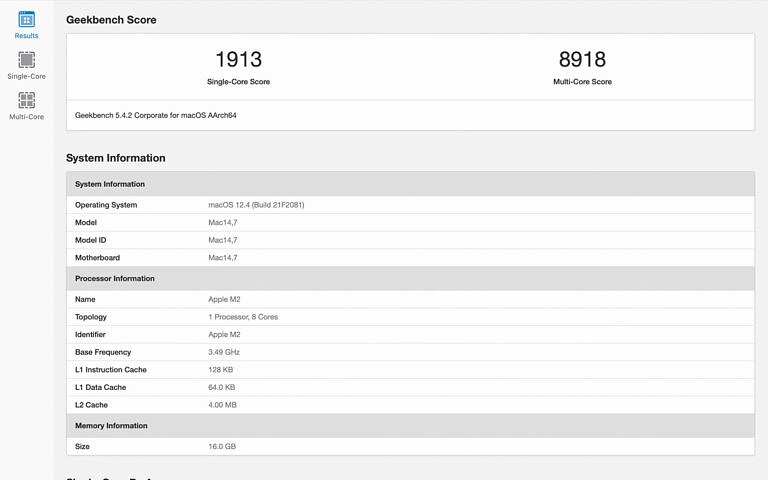Click the Results label in sidebar
768x480 pixels.
coord(26,36)
